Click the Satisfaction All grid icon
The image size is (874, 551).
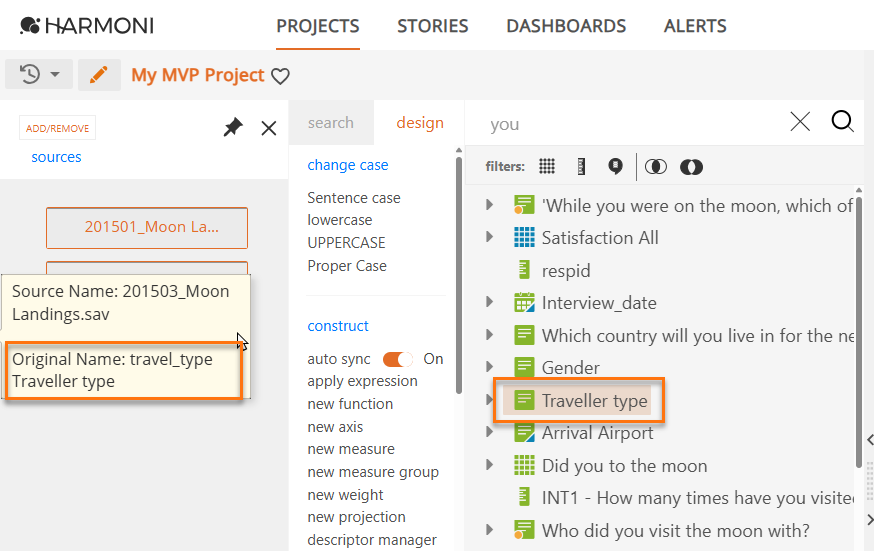point(524,237)
